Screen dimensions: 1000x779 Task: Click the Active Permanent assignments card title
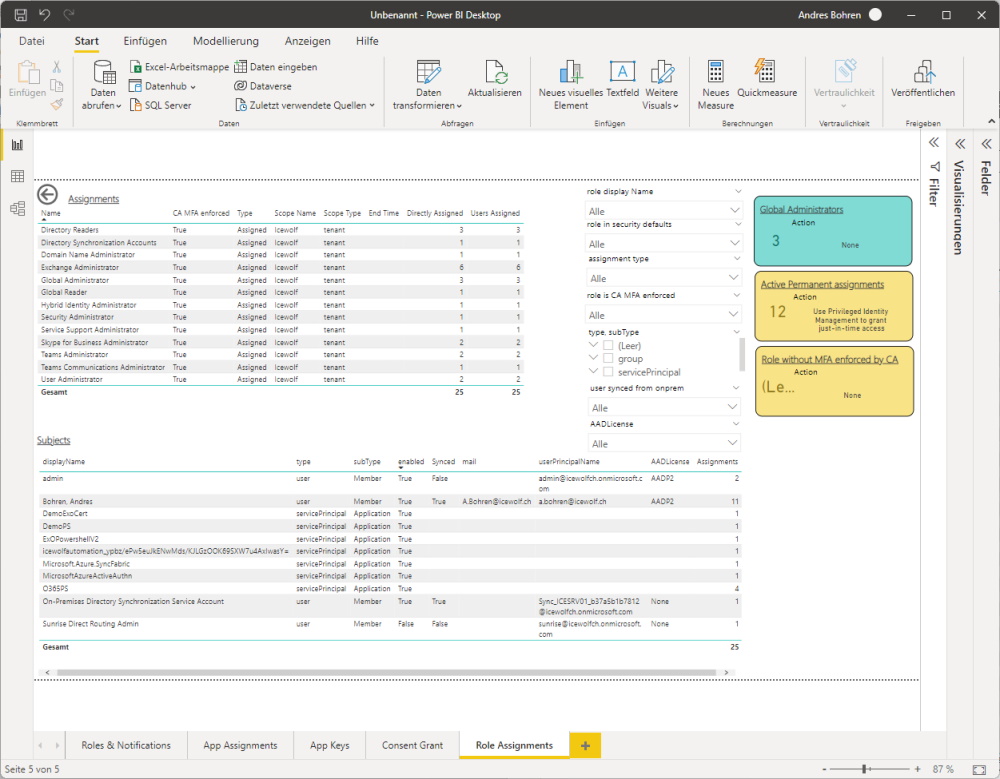pos(822,285)
